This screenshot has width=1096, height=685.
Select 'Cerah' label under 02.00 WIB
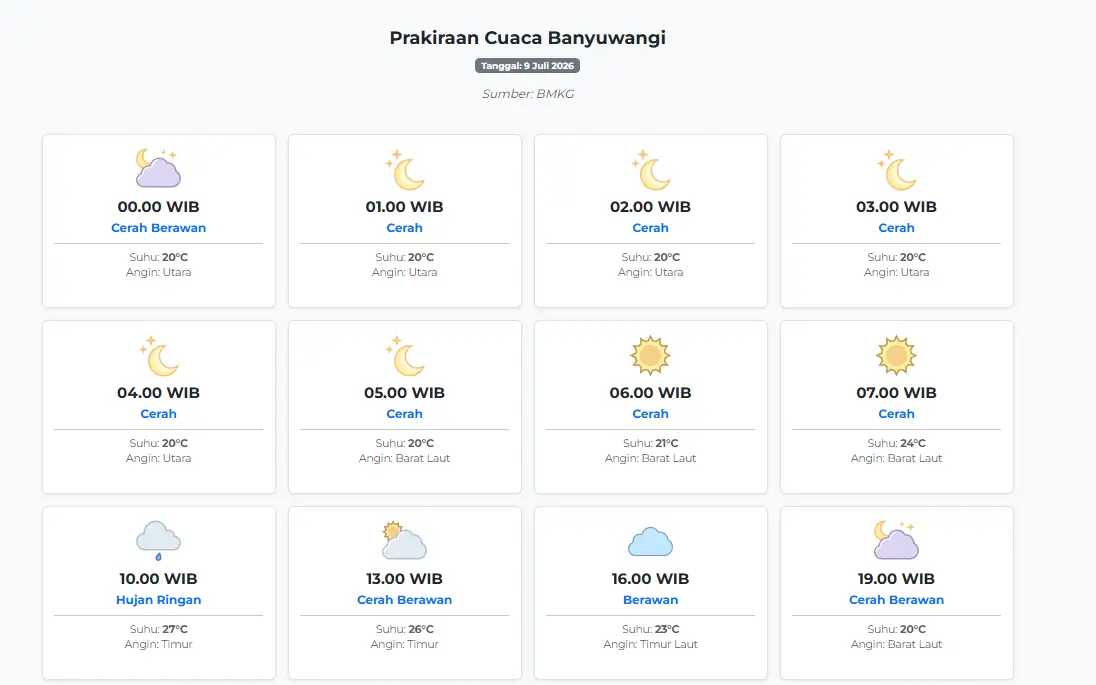651,228
